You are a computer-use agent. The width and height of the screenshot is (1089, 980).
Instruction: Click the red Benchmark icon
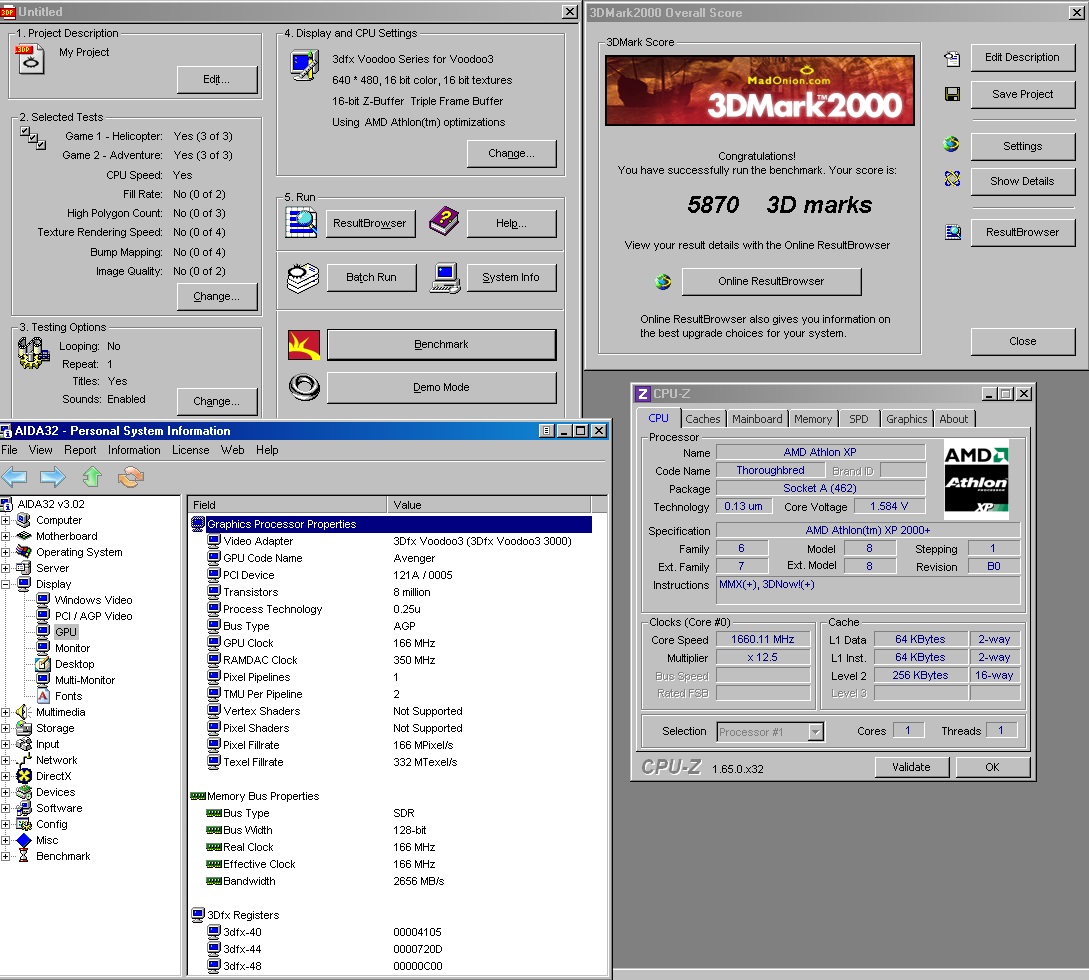click(x=304, y=344)
